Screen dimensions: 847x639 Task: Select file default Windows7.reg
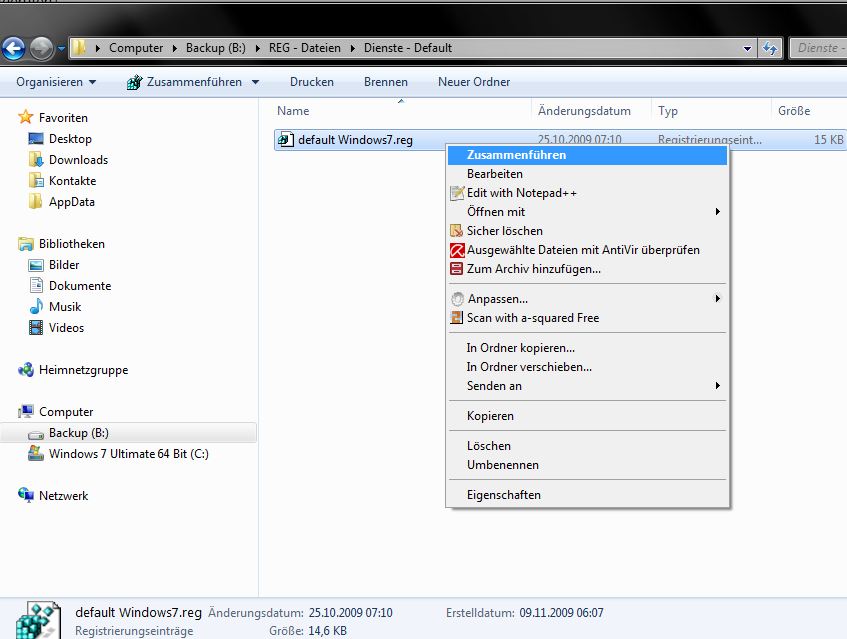[x=355, y=140]
